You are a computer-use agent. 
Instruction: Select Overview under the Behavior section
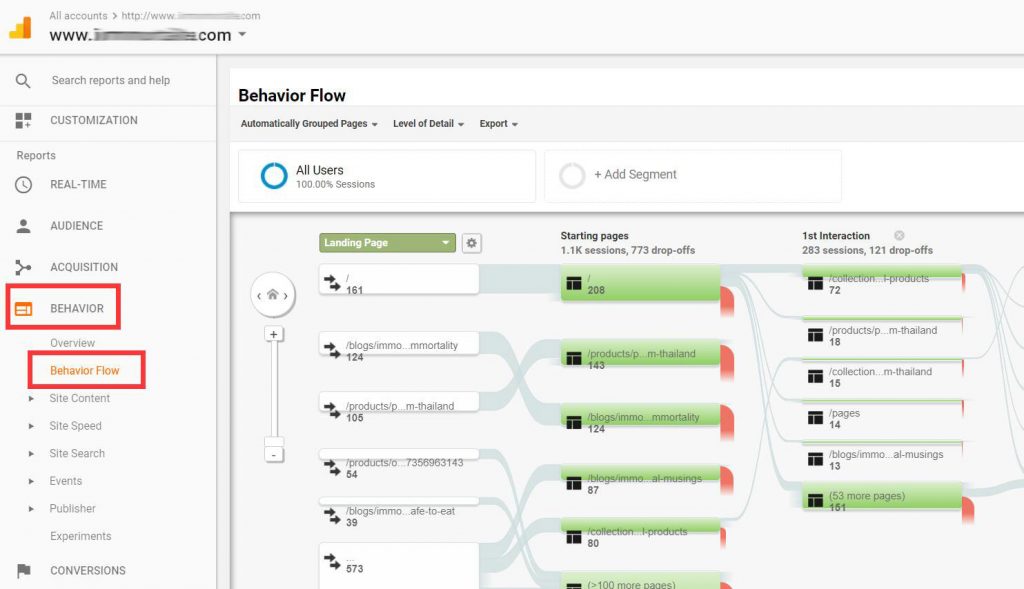(72, 343)
